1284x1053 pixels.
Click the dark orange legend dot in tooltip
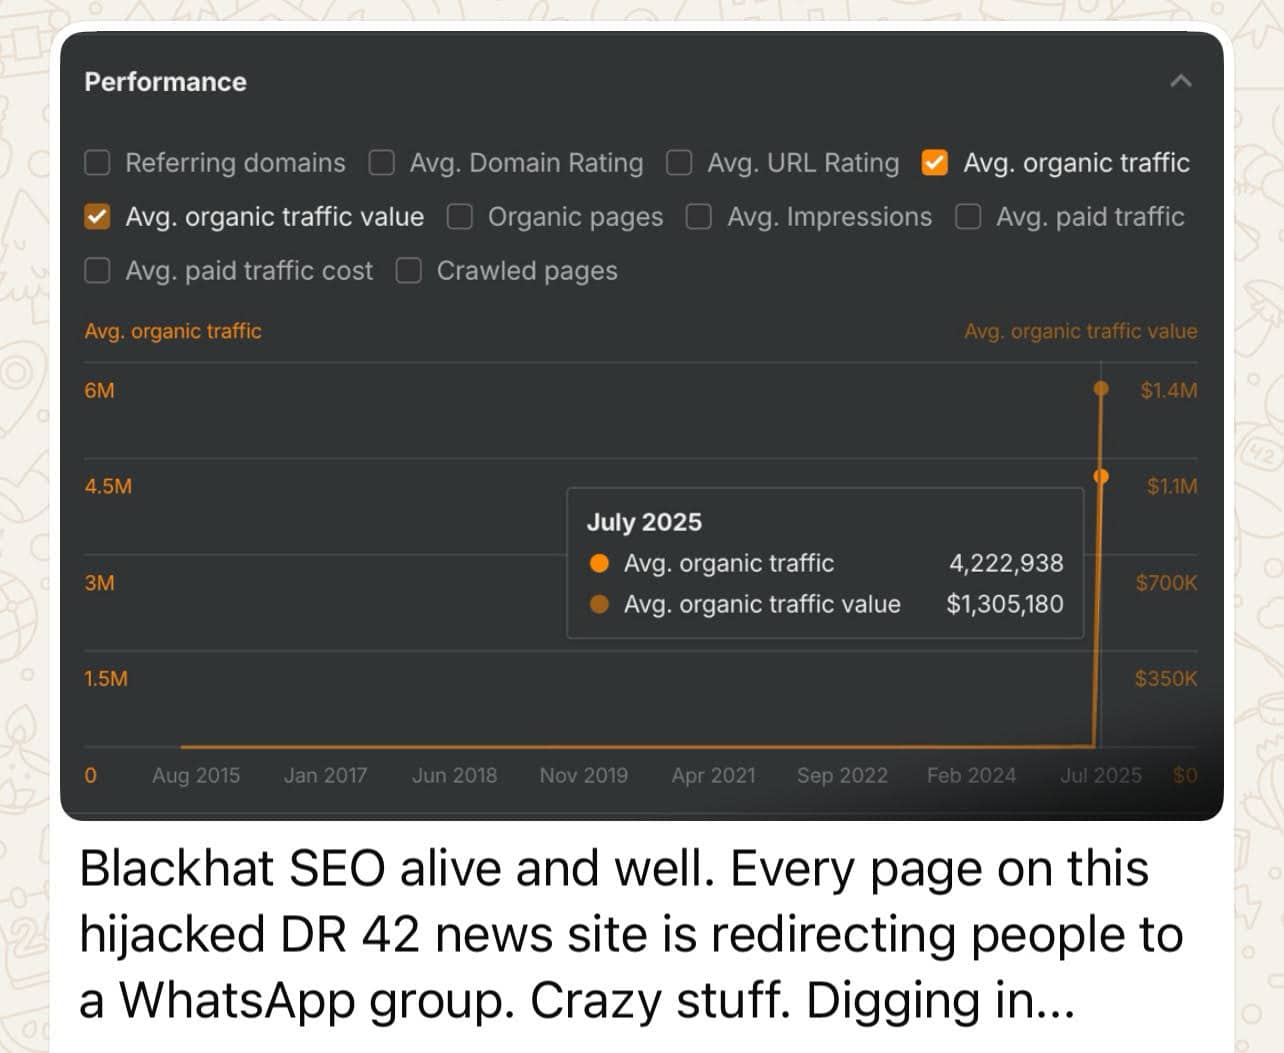click(x=600, y=604)
